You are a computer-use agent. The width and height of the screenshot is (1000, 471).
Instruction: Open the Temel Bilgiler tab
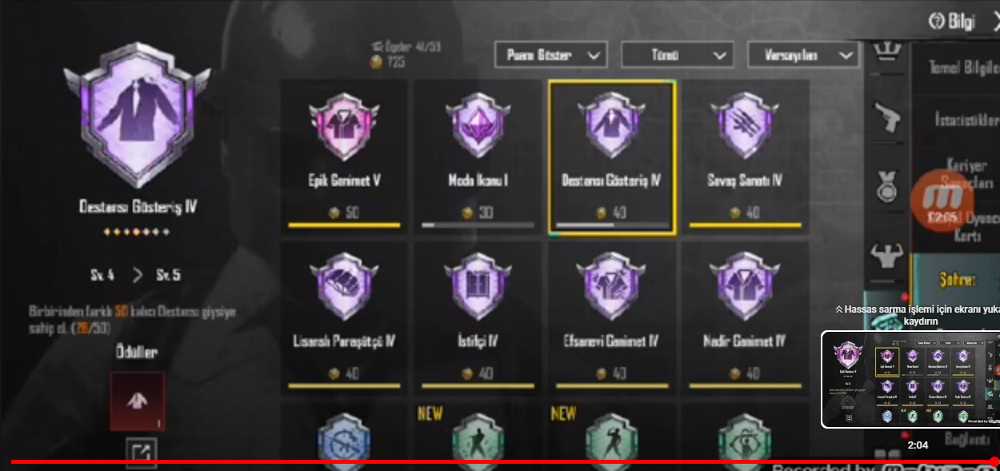(960, 68)
